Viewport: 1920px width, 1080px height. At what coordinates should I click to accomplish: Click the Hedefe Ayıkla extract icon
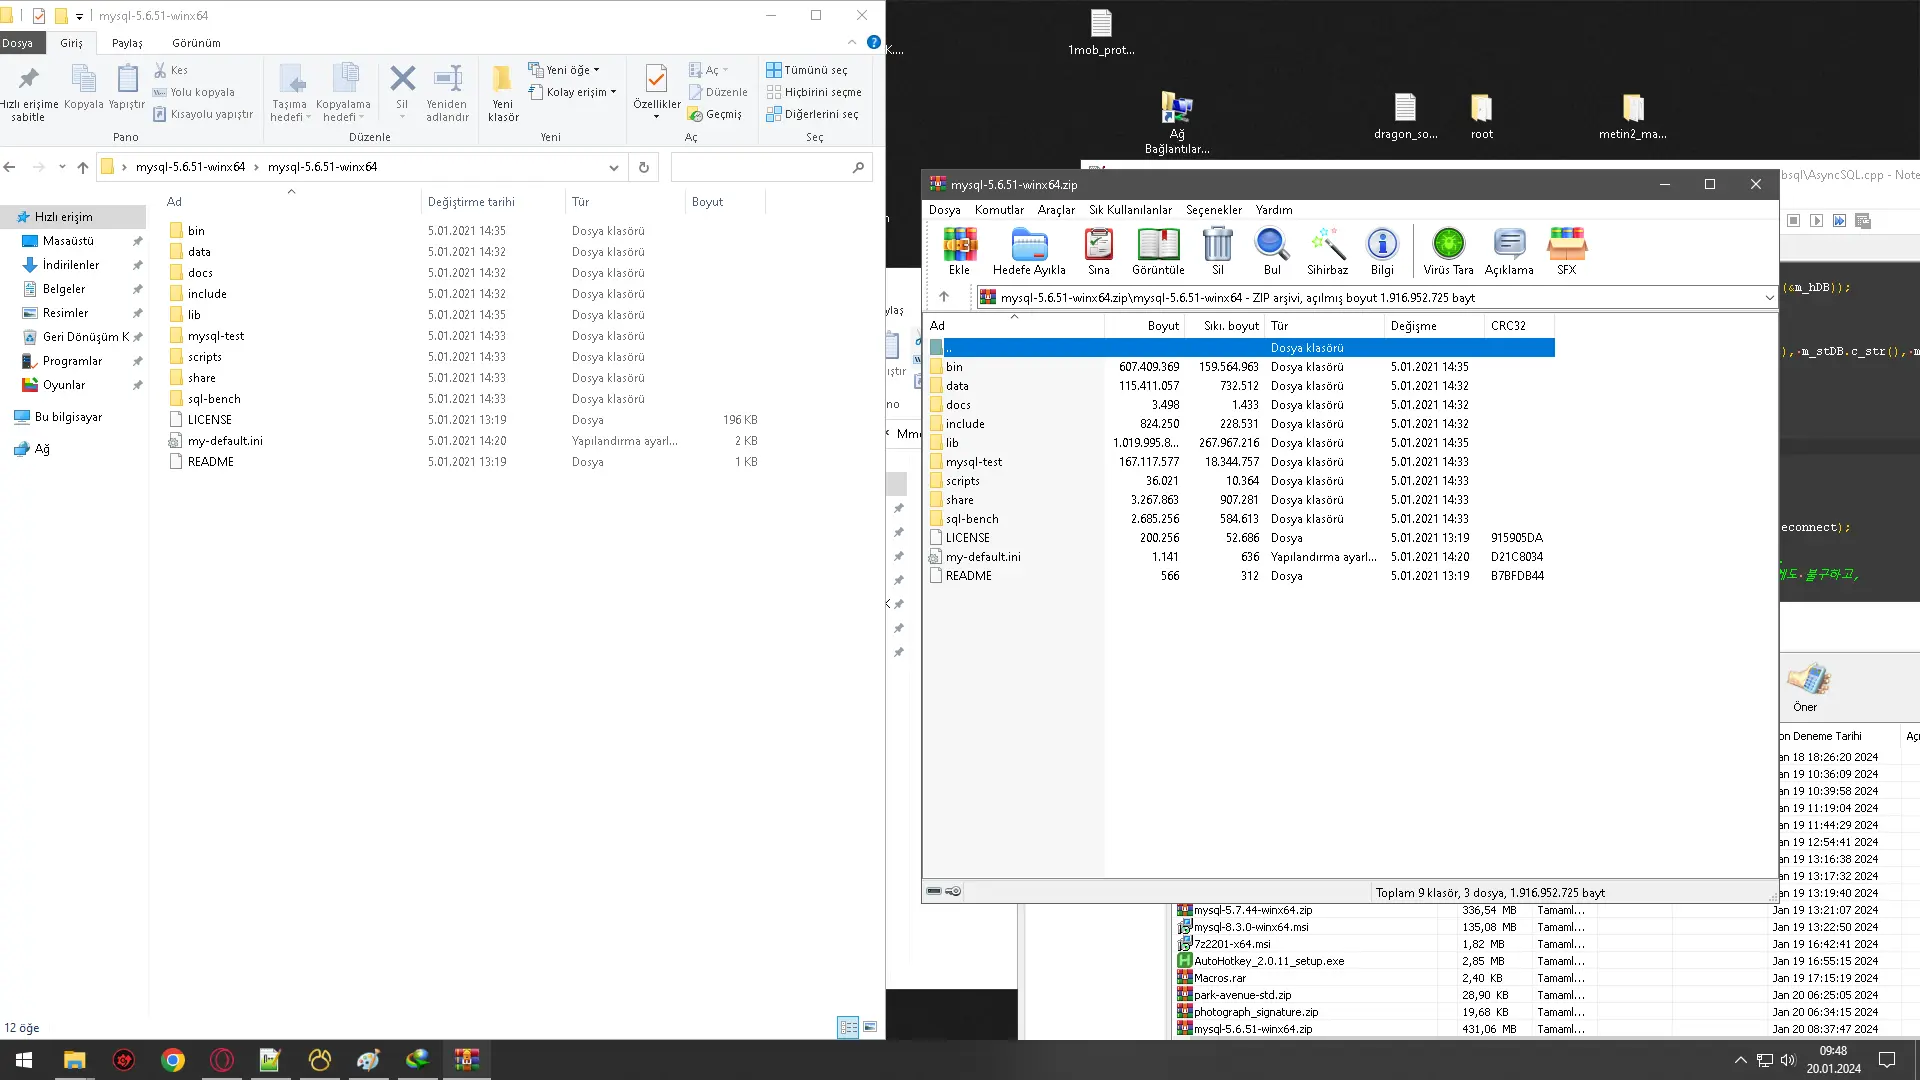[1029, 251]
